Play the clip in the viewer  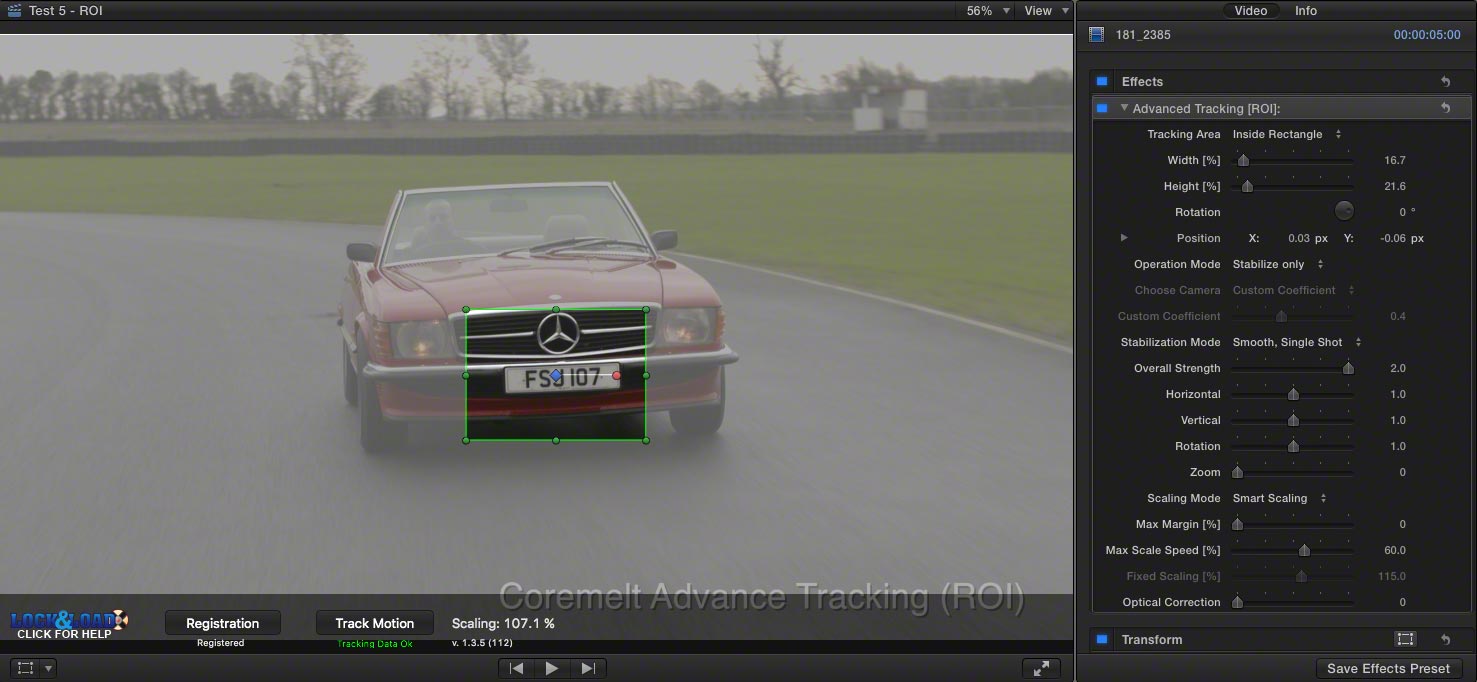click(x=552, y=669)
